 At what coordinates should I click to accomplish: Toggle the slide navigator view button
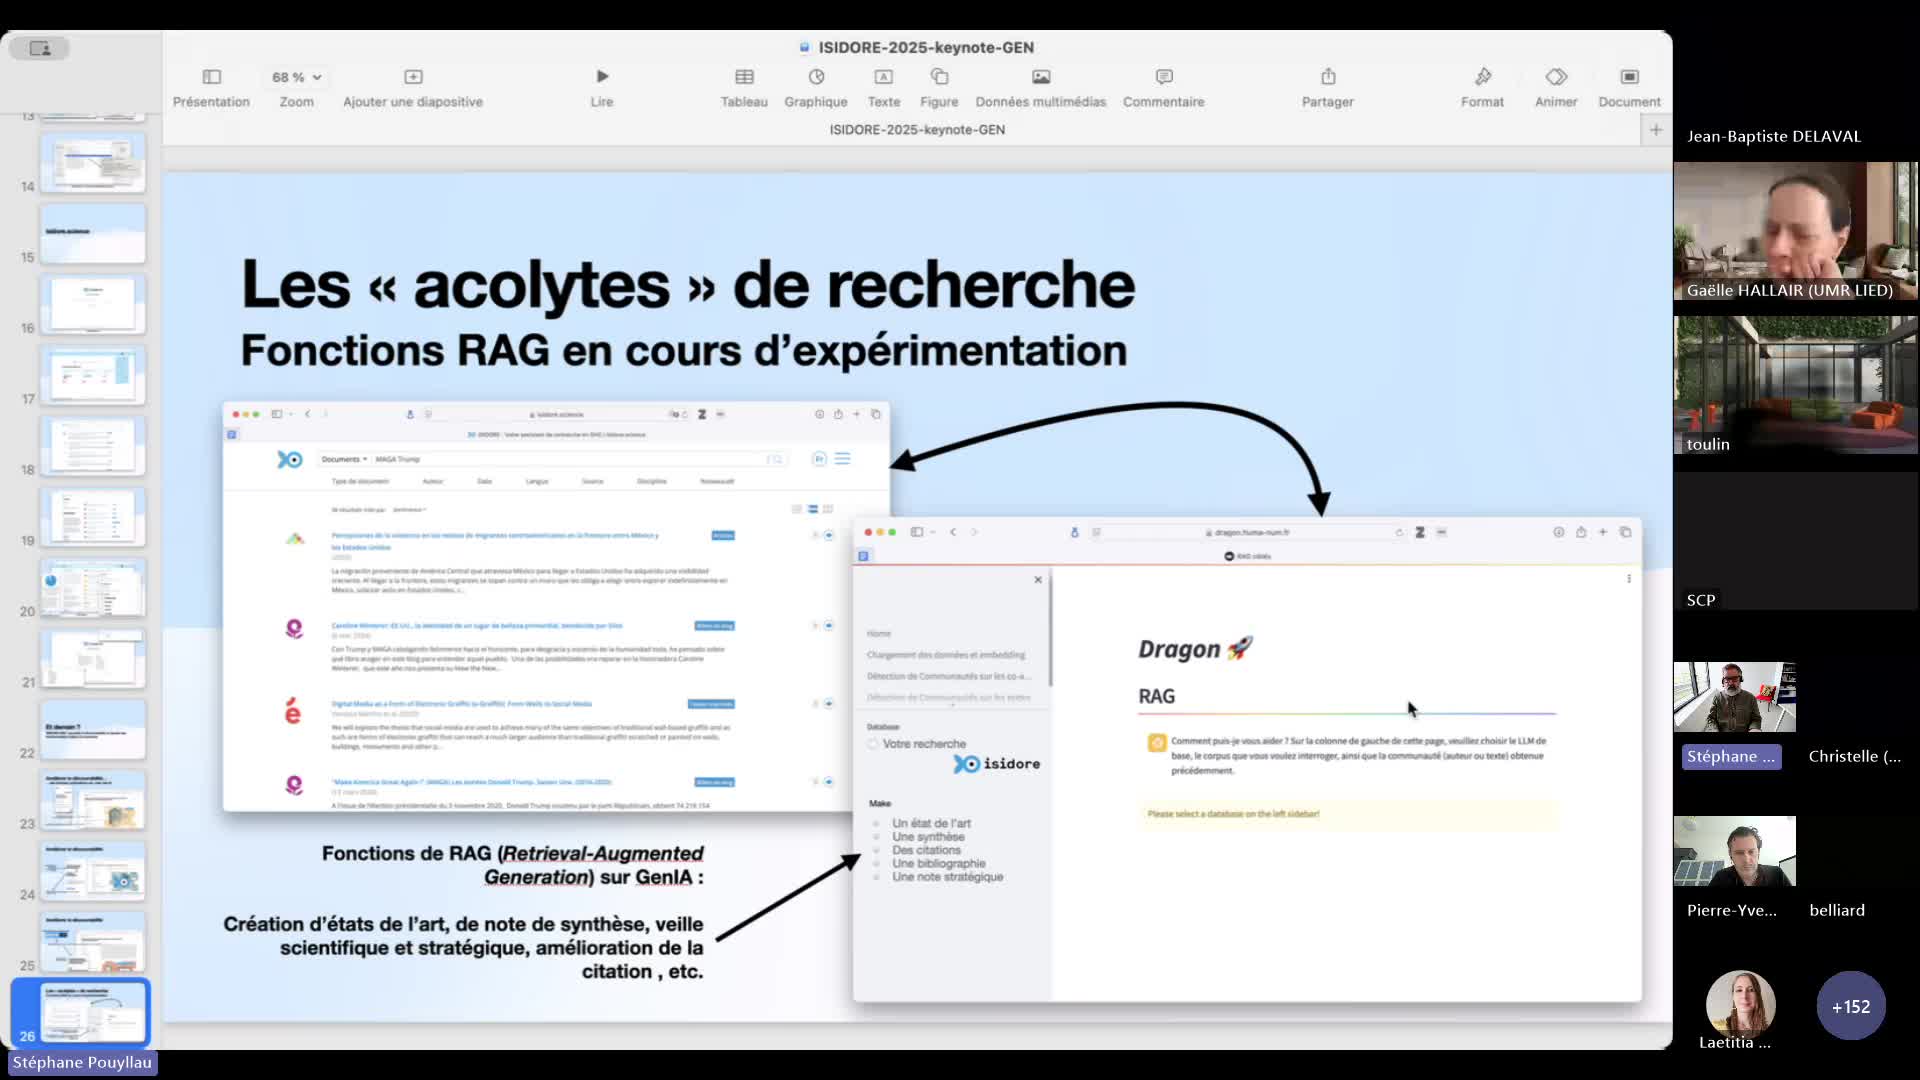pos(40,48)
